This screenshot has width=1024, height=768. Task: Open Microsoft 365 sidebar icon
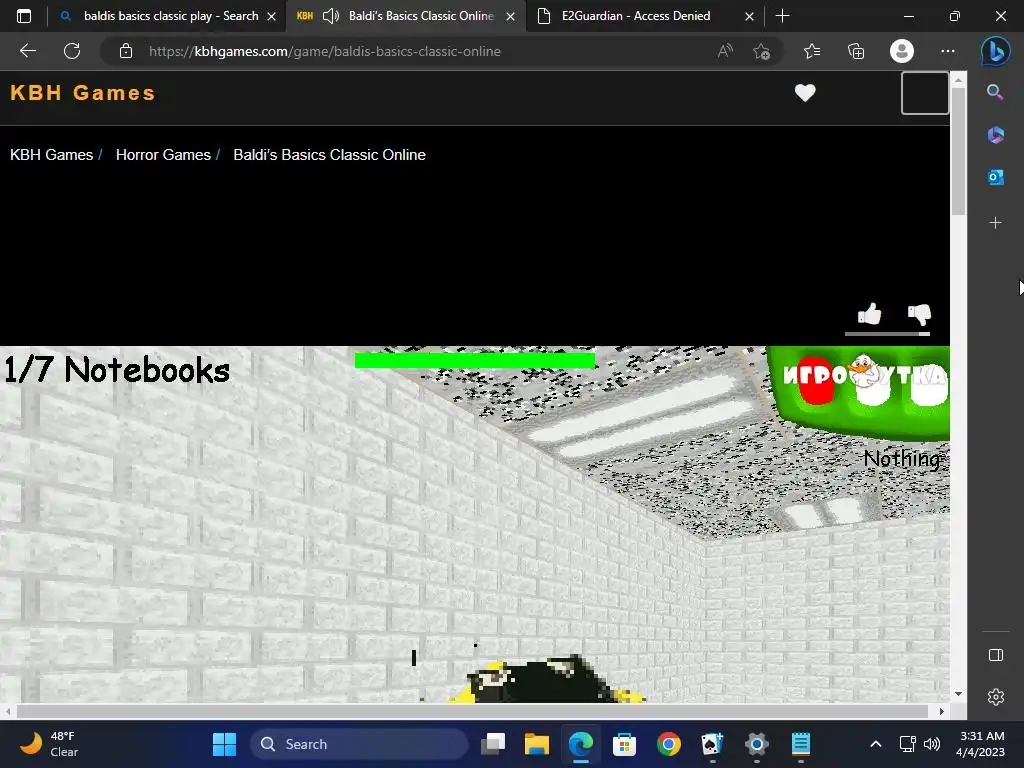995,135
